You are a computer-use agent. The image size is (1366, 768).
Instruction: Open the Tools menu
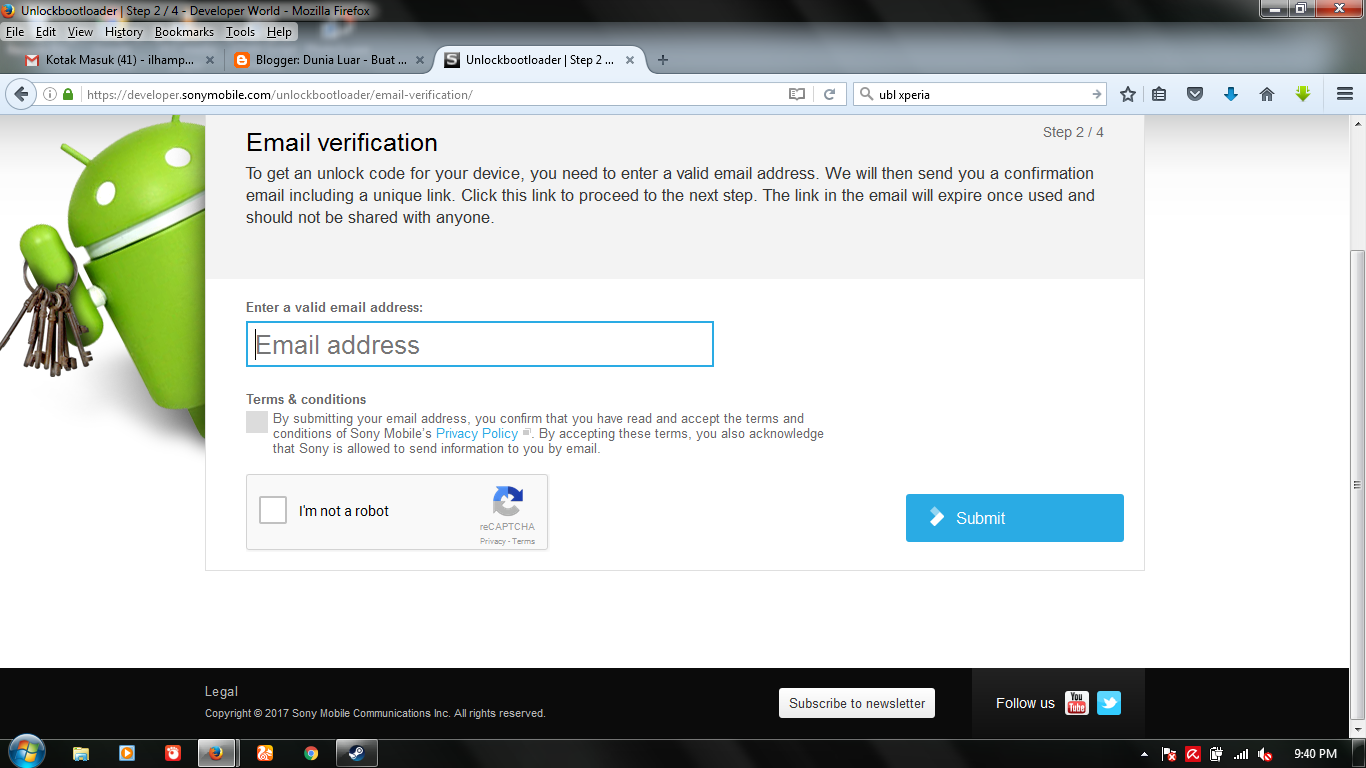[240, 32]
